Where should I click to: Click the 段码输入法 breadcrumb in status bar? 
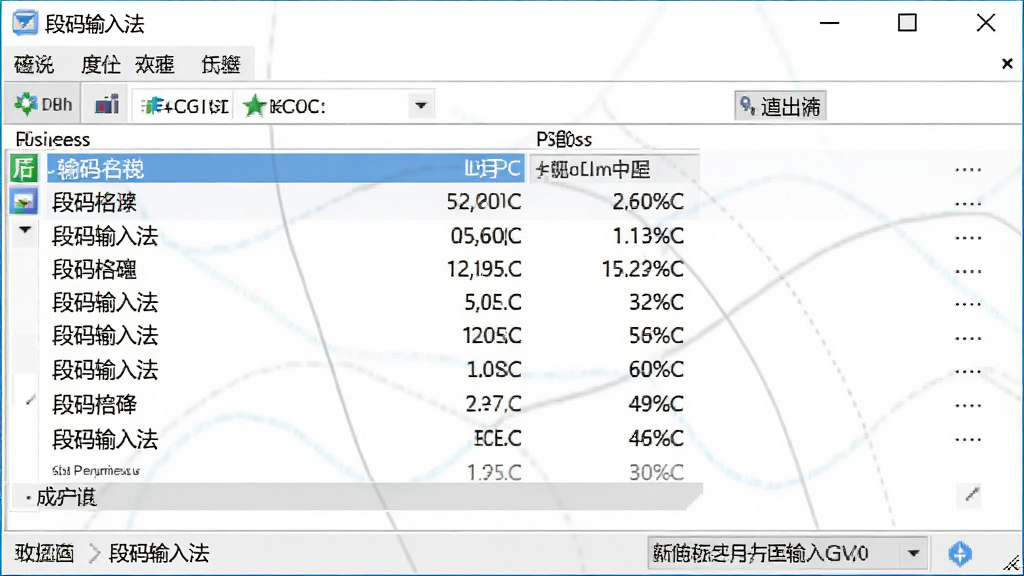click(159, 554)
